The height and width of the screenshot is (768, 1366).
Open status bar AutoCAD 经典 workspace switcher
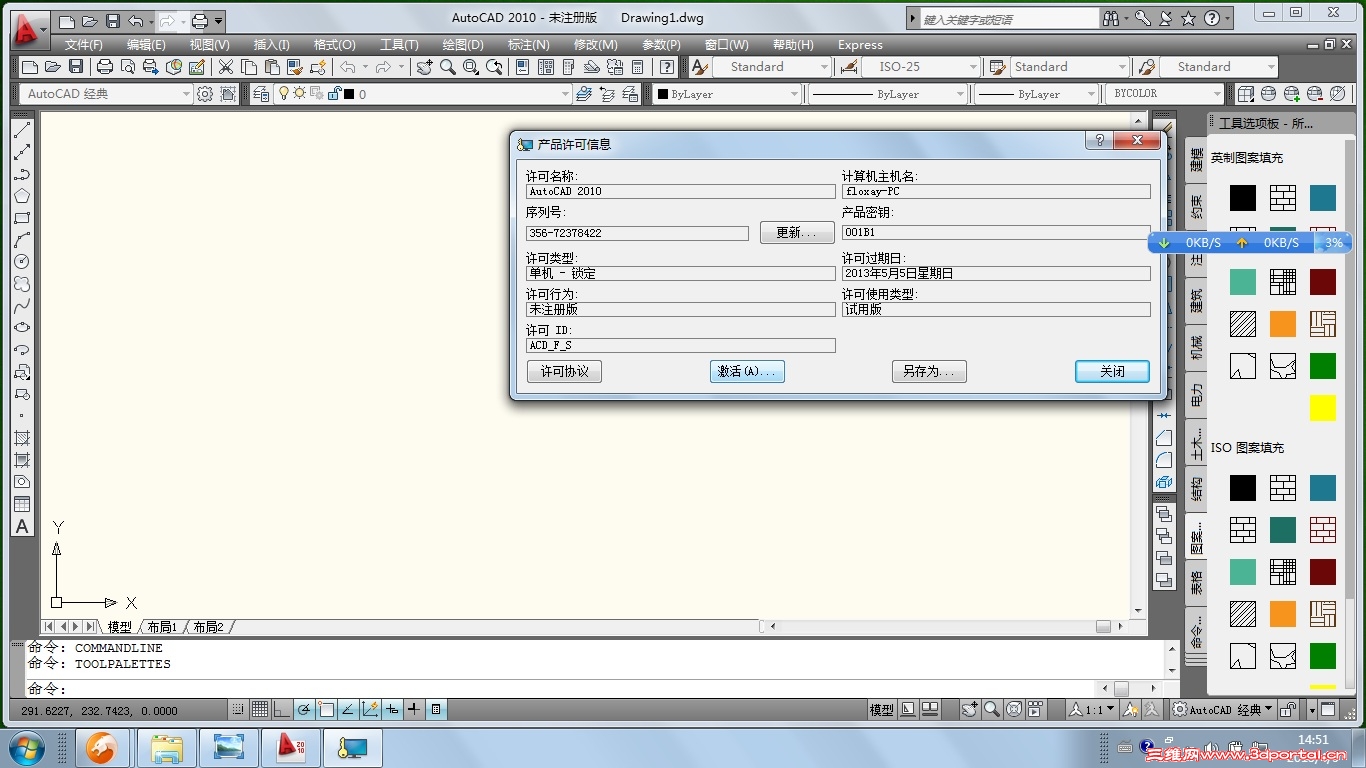pos(1222,710)
